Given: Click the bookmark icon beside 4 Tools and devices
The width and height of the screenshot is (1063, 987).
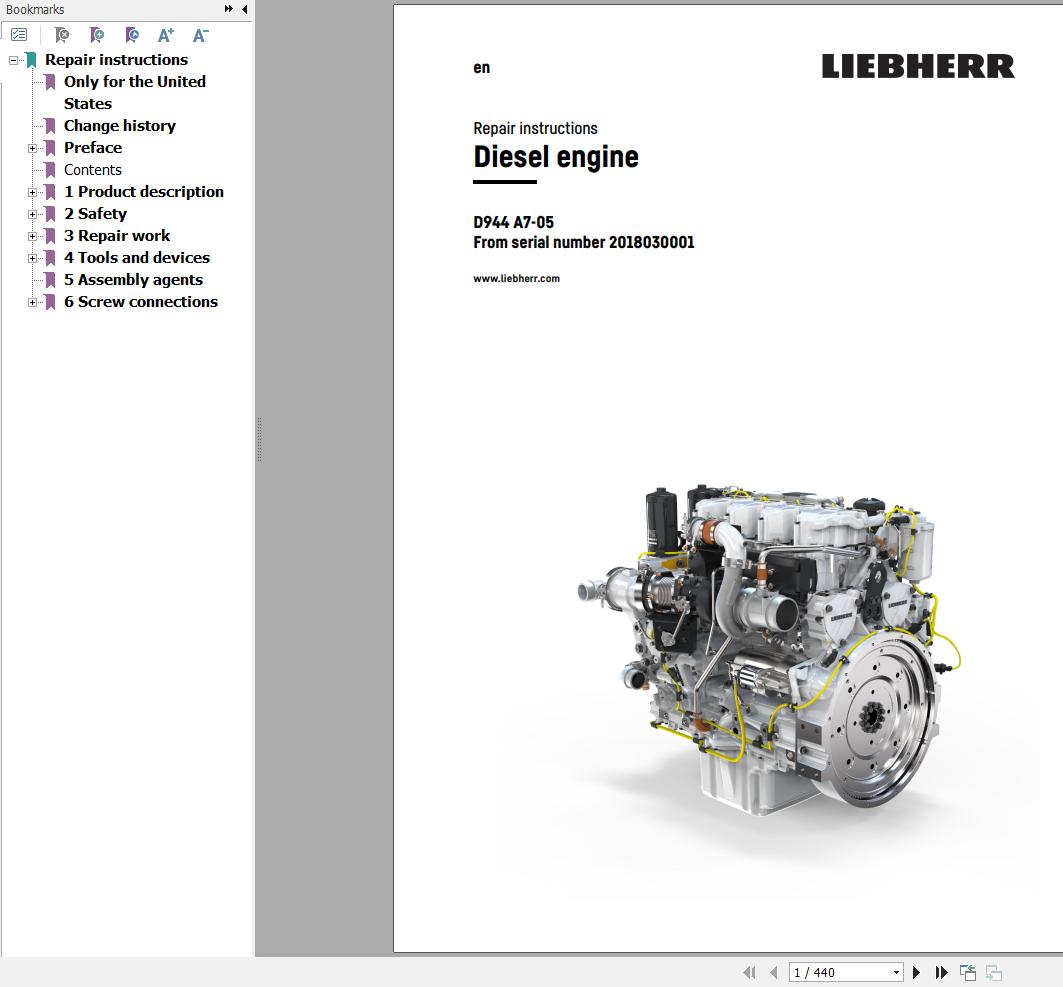Looking at the screenshot, I should coord(50,258).
